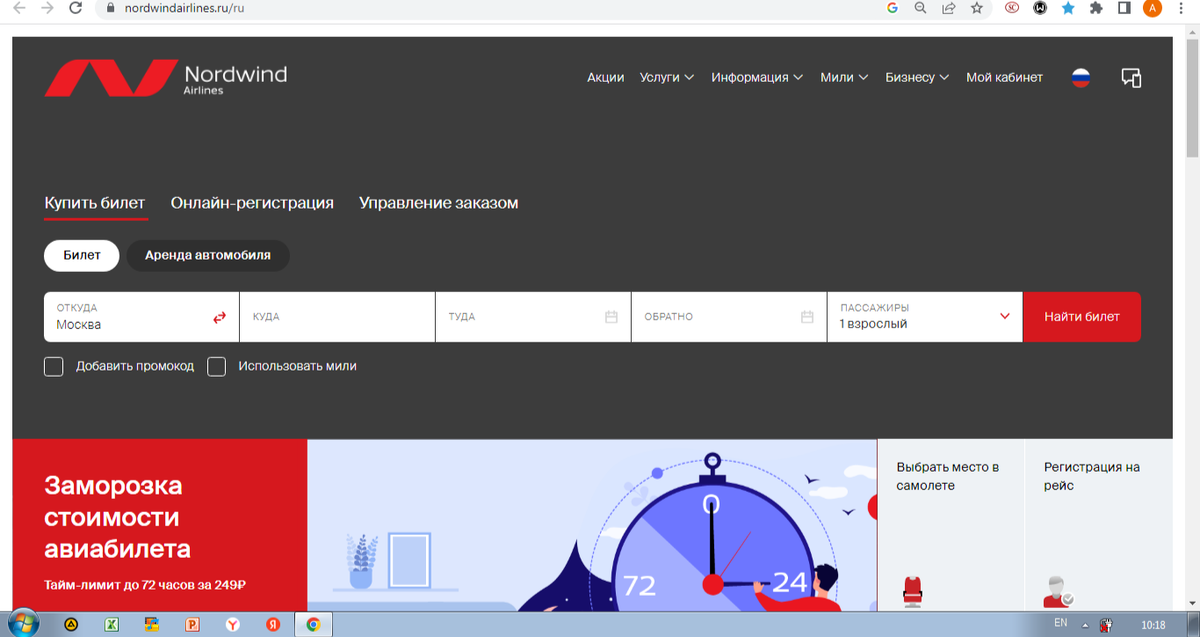Enable Добавить промокод checkbox
This screenshot has height=637, width=1200.
pos(54,366)
